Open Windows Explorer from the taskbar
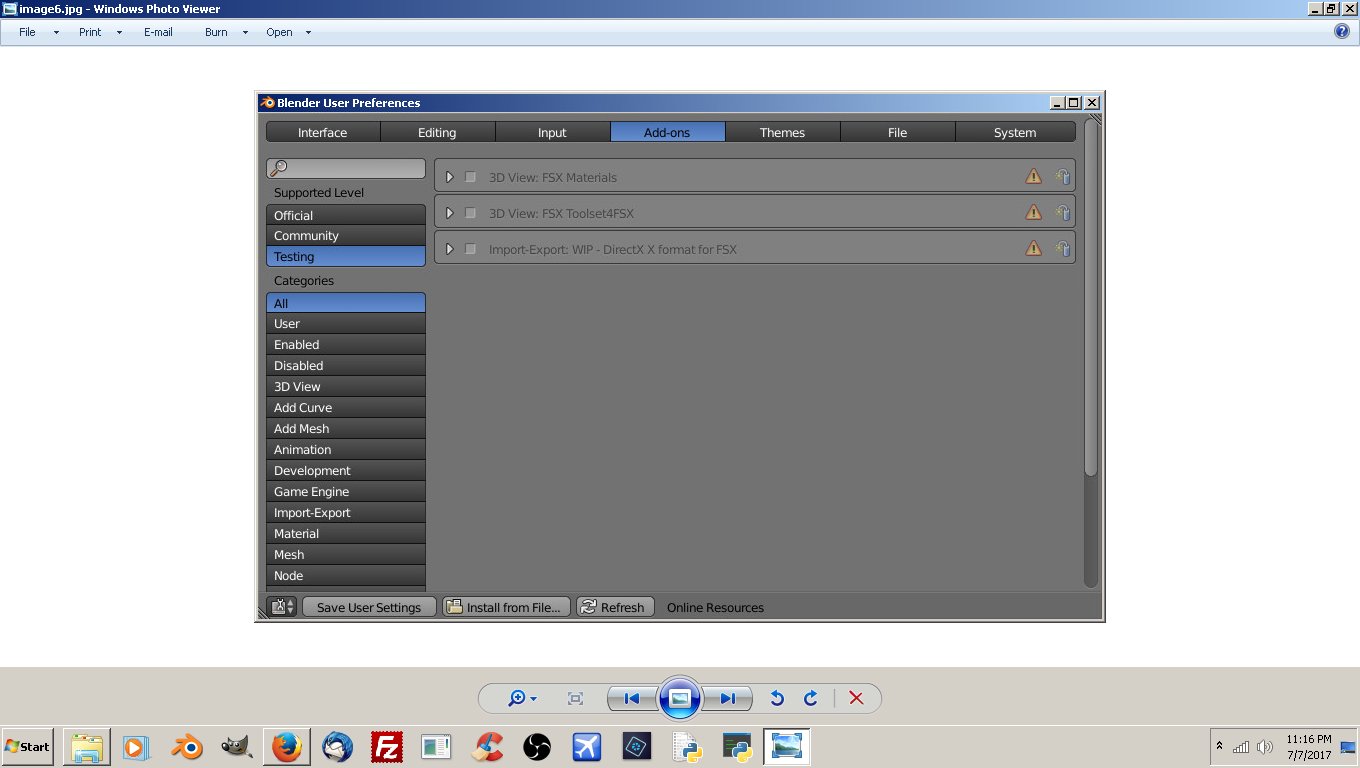 (x=86, y=747)
